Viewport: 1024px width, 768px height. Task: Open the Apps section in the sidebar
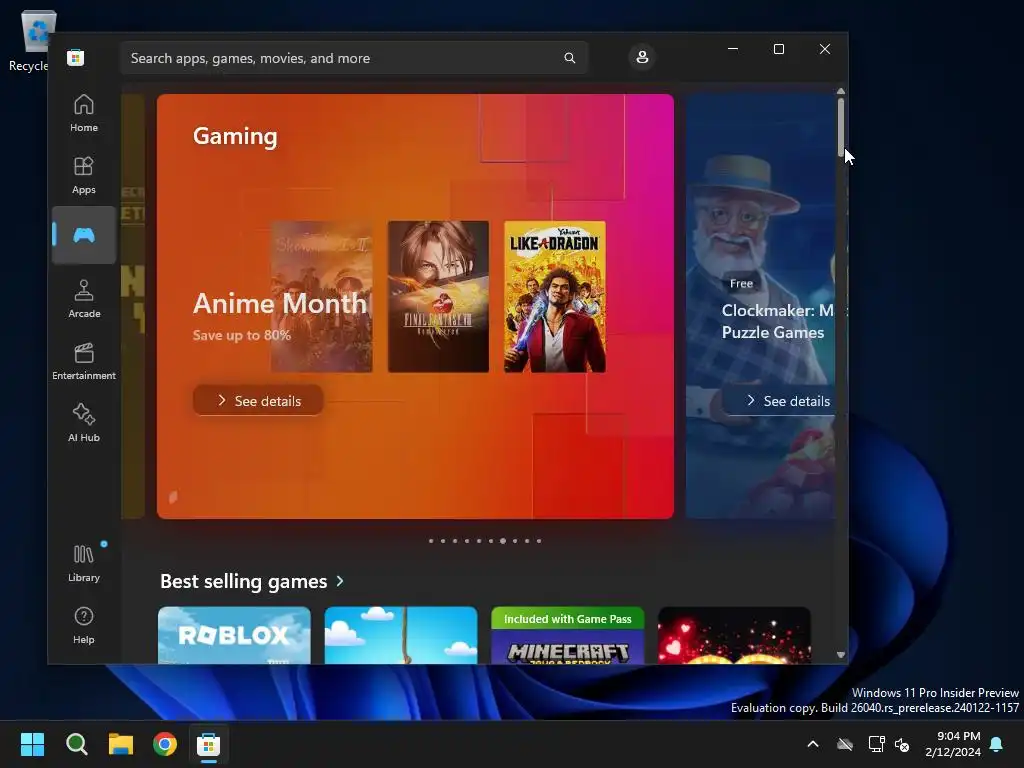click(84, 175)
